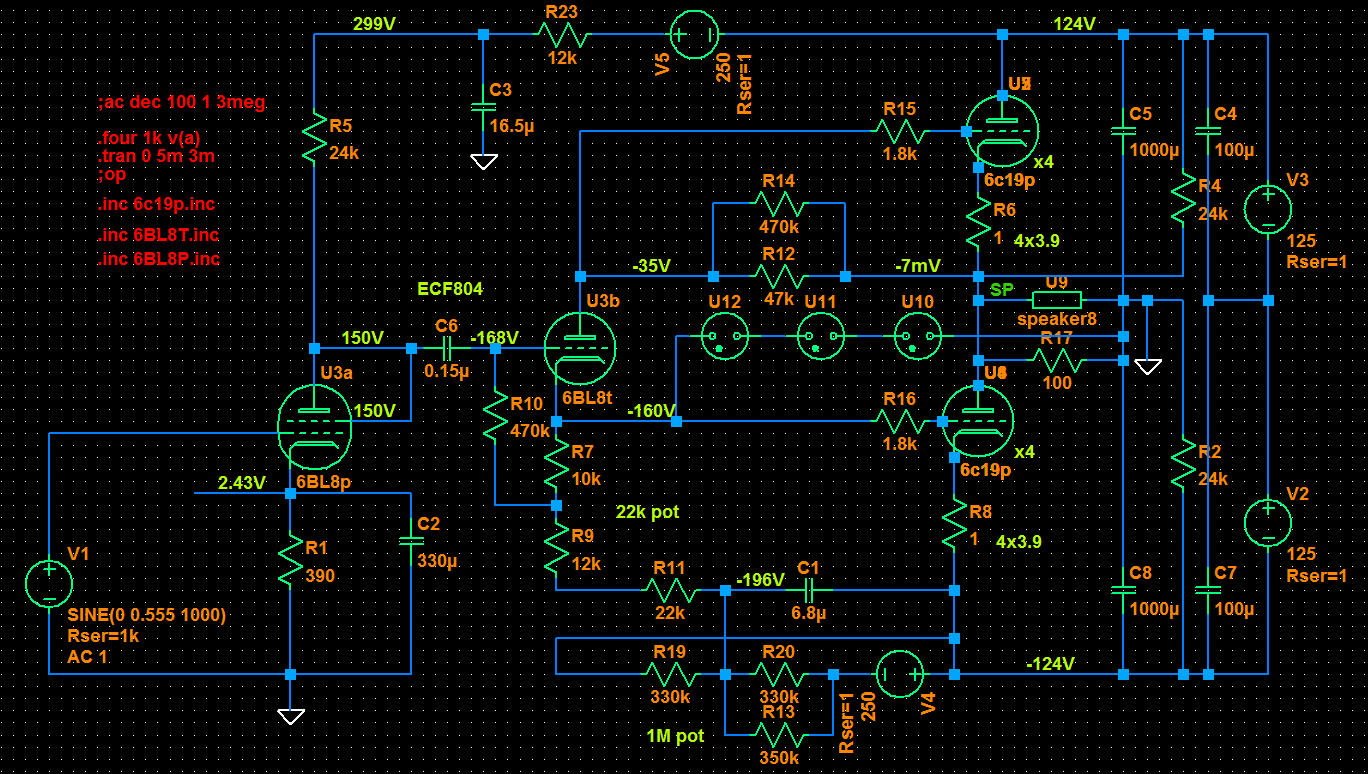Click the ';op' directive text
This screenshot has height=774, width=1368.
tap(111, 174)
